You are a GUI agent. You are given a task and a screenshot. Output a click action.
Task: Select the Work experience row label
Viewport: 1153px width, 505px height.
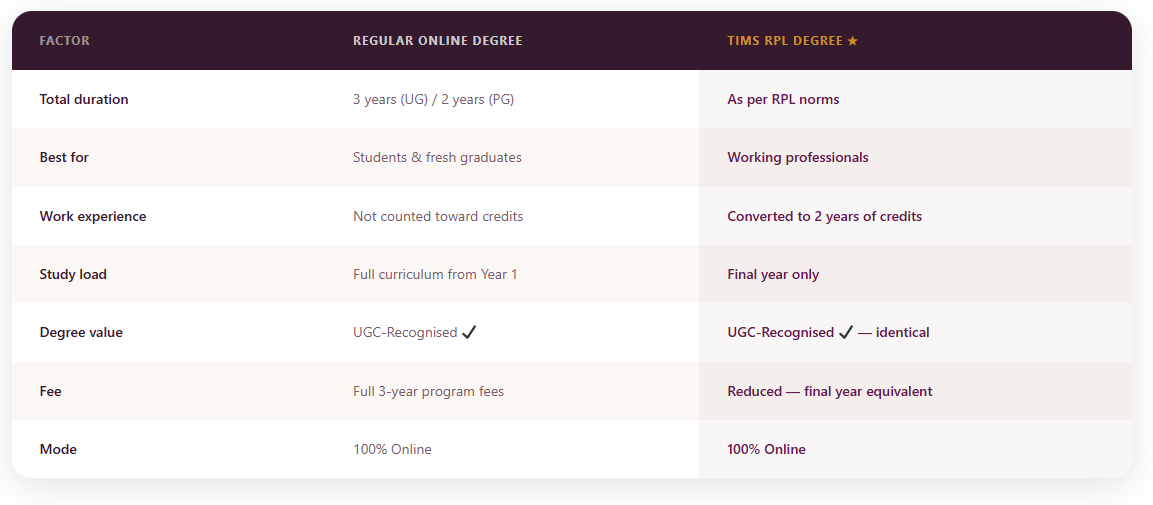pyautogui.click(x=93, y=216)
